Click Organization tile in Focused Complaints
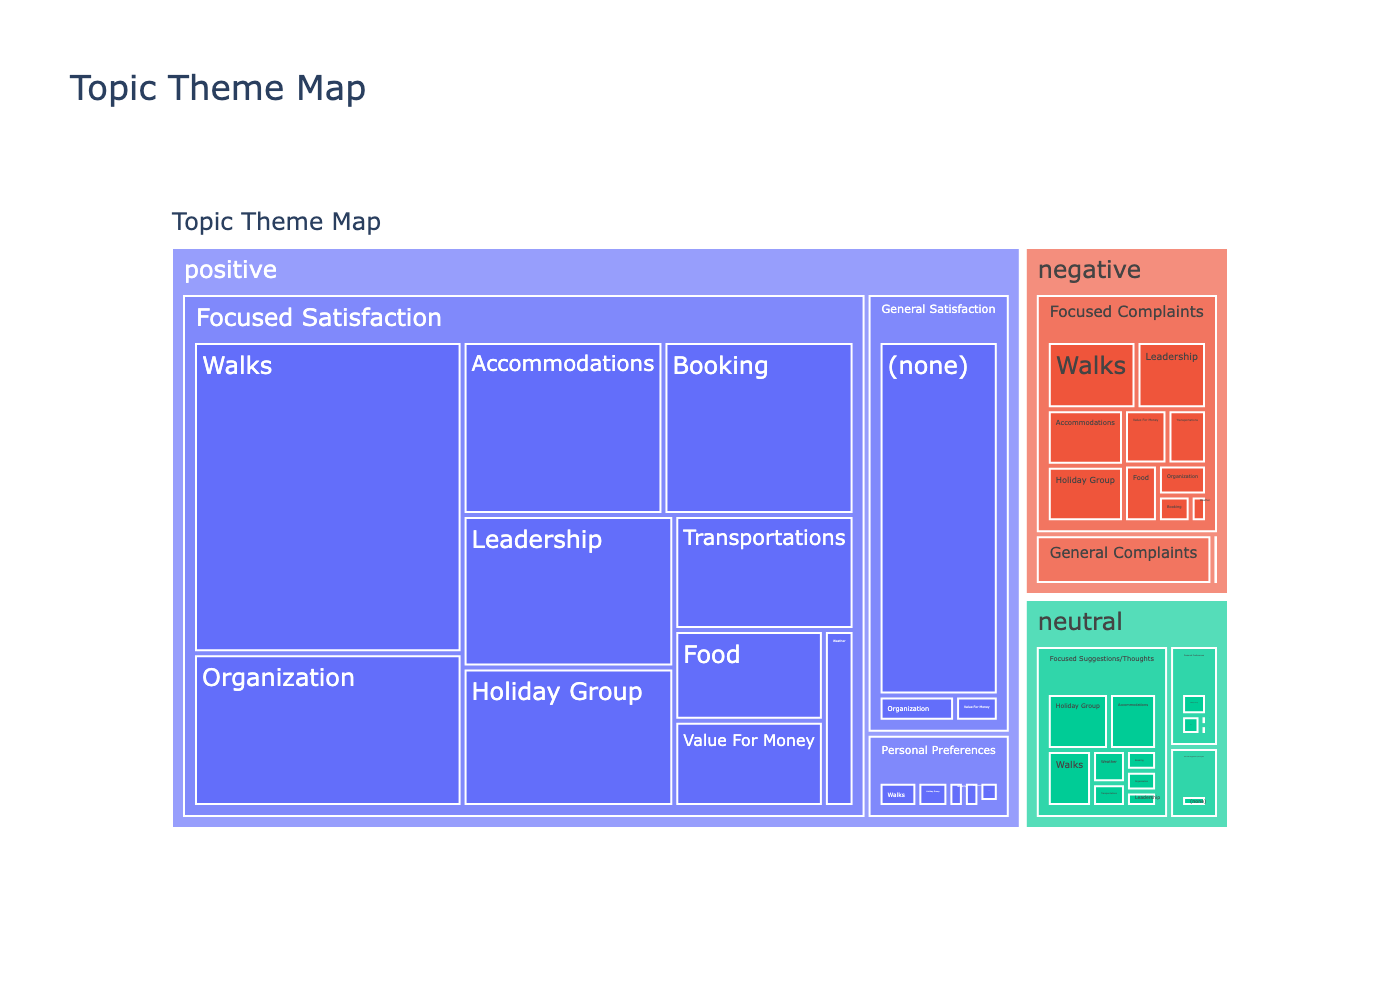Screen dimensions: 1400x1000 [1182, 480]
